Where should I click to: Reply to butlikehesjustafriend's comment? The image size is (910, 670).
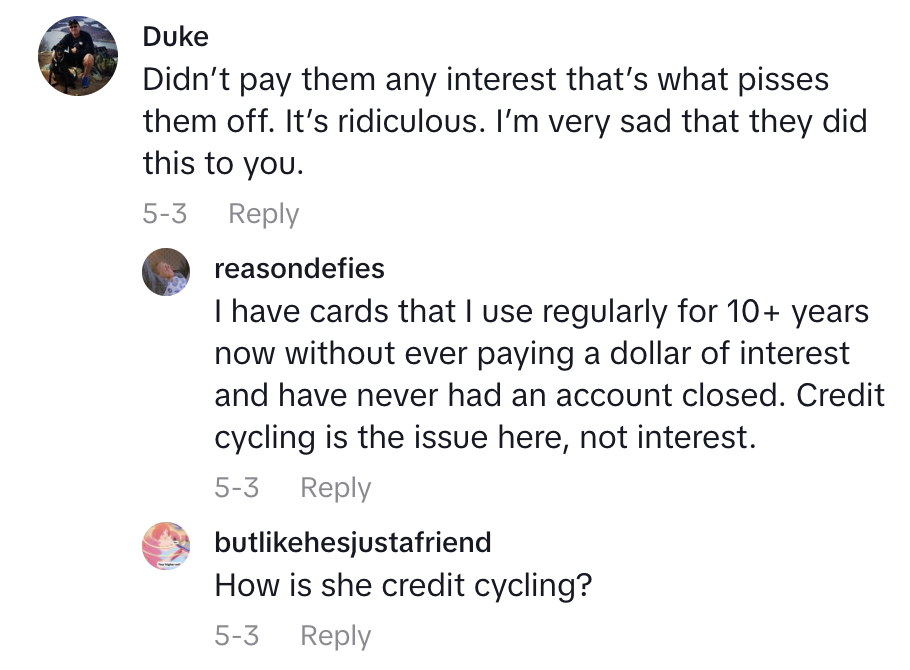[335, 635]
